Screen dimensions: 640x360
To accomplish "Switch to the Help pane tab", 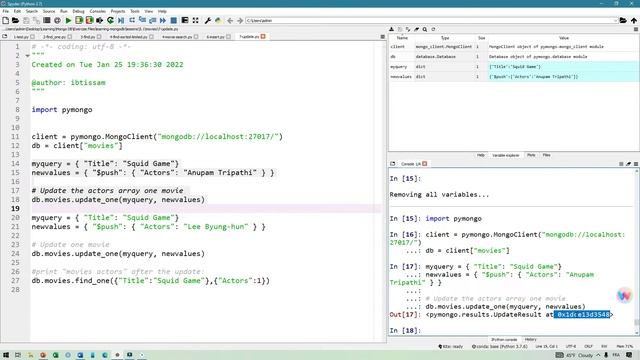I will click(x=481, y=155).
